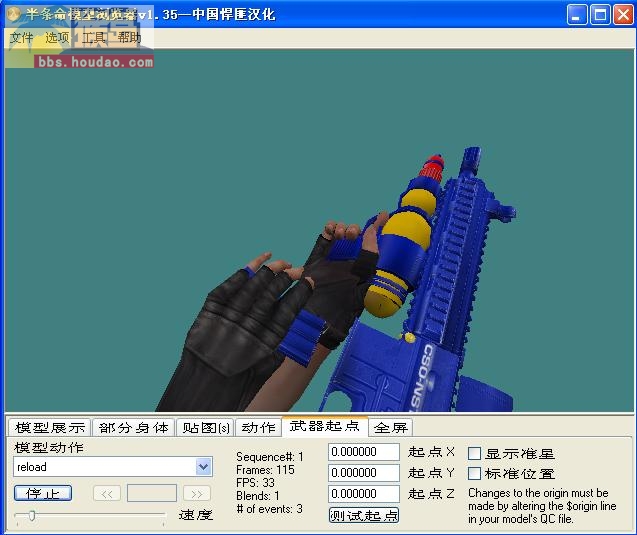The width and height of the screenshot is (637, 535).
Task: Switch to the 动作 tab
Action: tap(258, 428)
